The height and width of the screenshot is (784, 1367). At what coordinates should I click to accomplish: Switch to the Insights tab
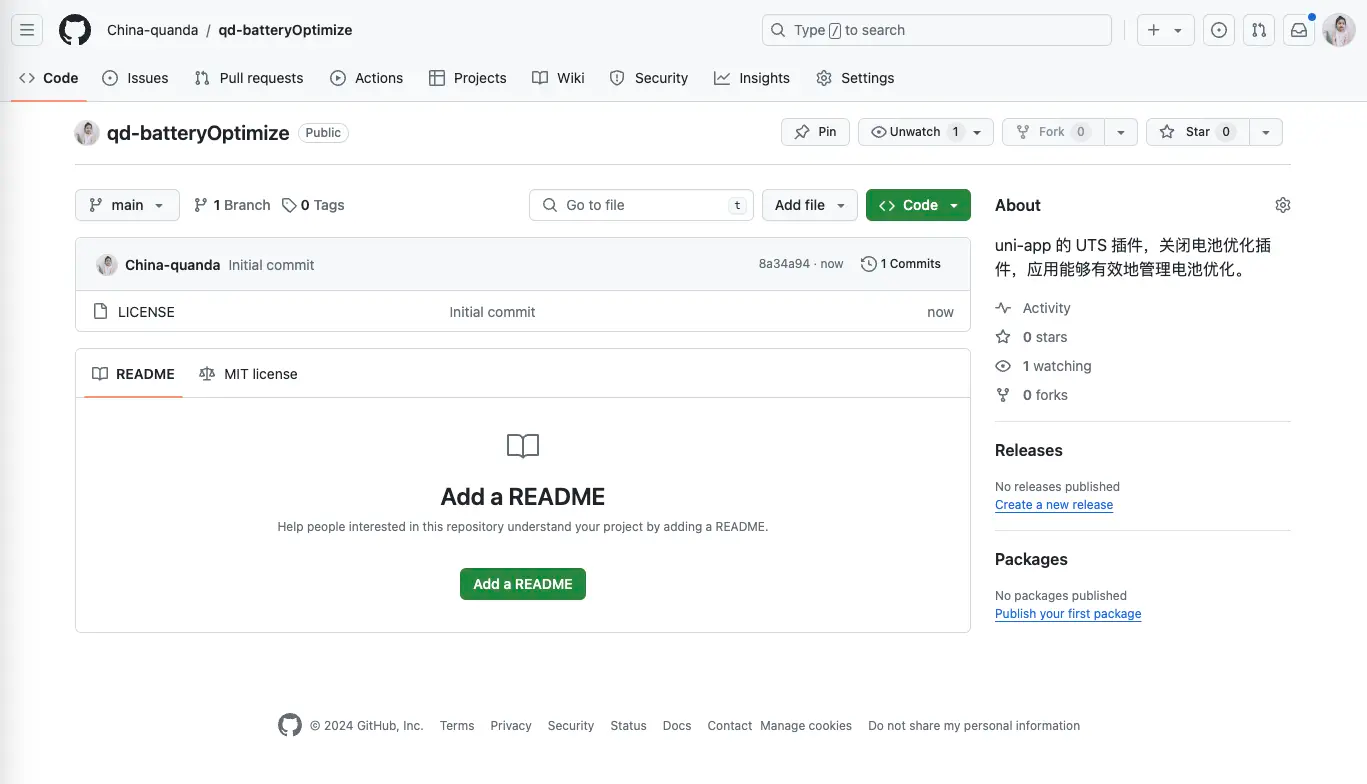tap(752, 77)
